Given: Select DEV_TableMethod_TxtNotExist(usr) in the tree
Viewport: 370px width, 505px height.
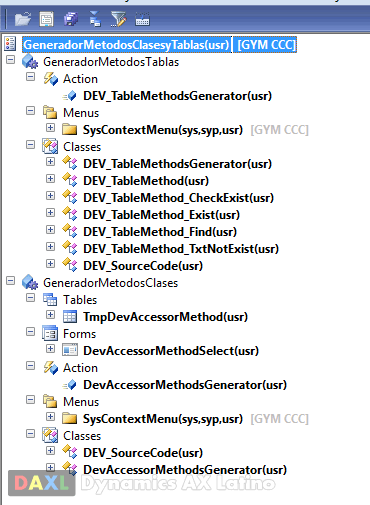Looking at the screenshot, I should coord(181,249).
